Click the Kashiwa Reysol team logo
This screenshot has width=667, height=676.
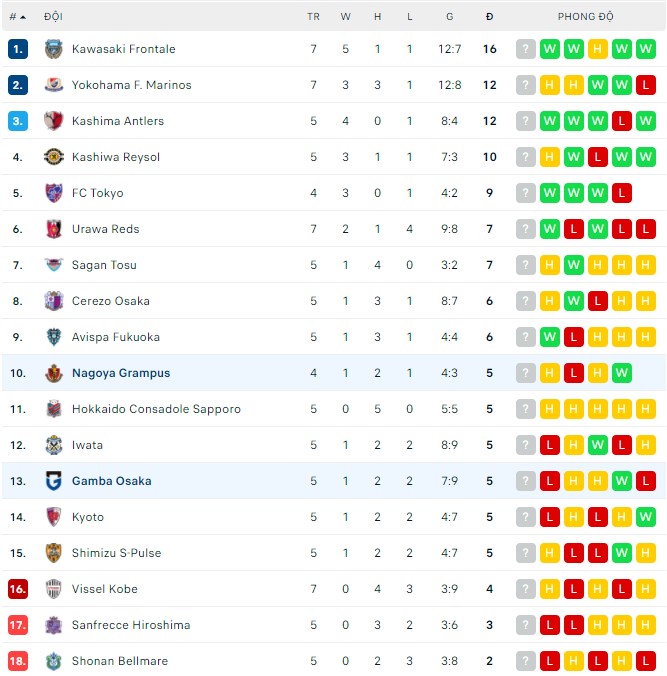tap(53, 157)
